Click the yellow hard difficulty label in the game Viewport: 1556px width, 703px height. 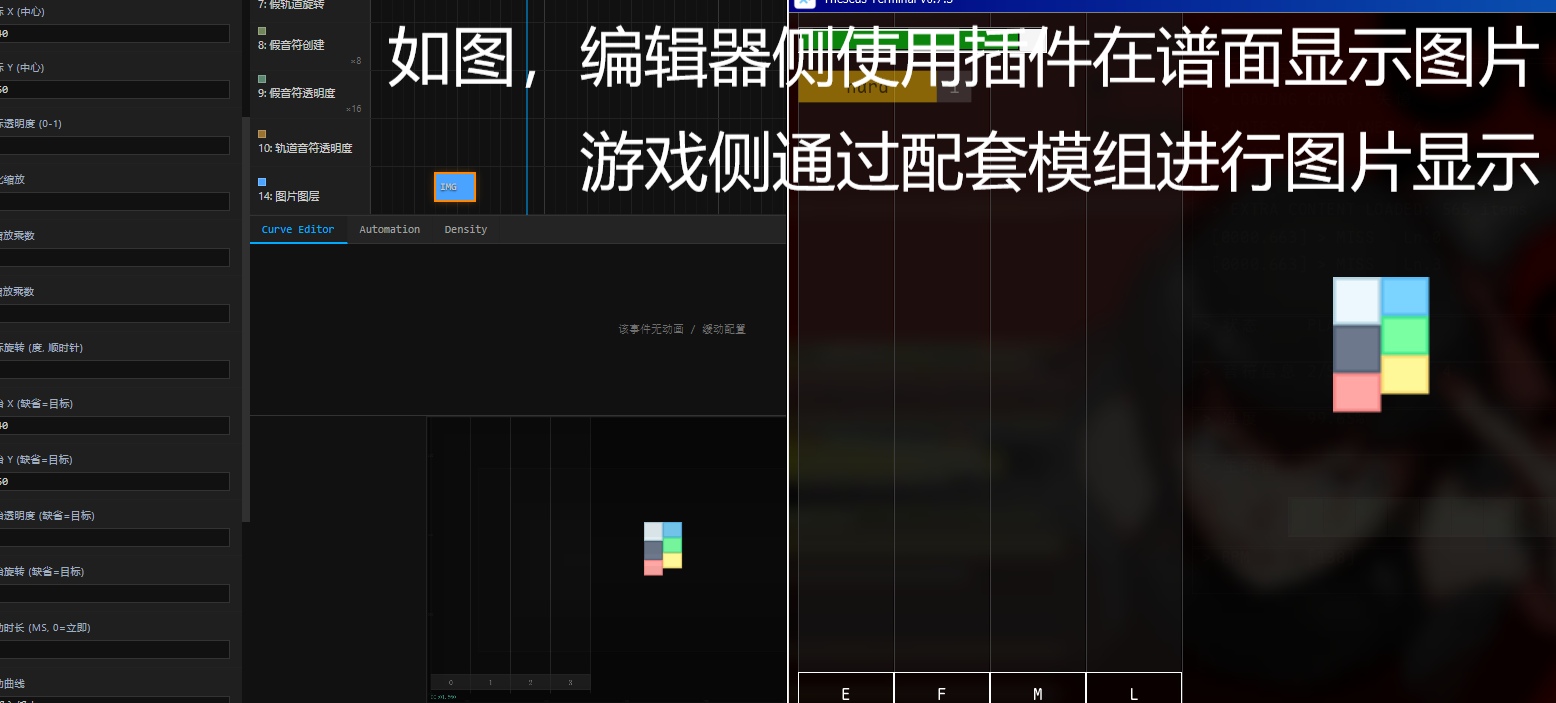[x=867, y=87]
